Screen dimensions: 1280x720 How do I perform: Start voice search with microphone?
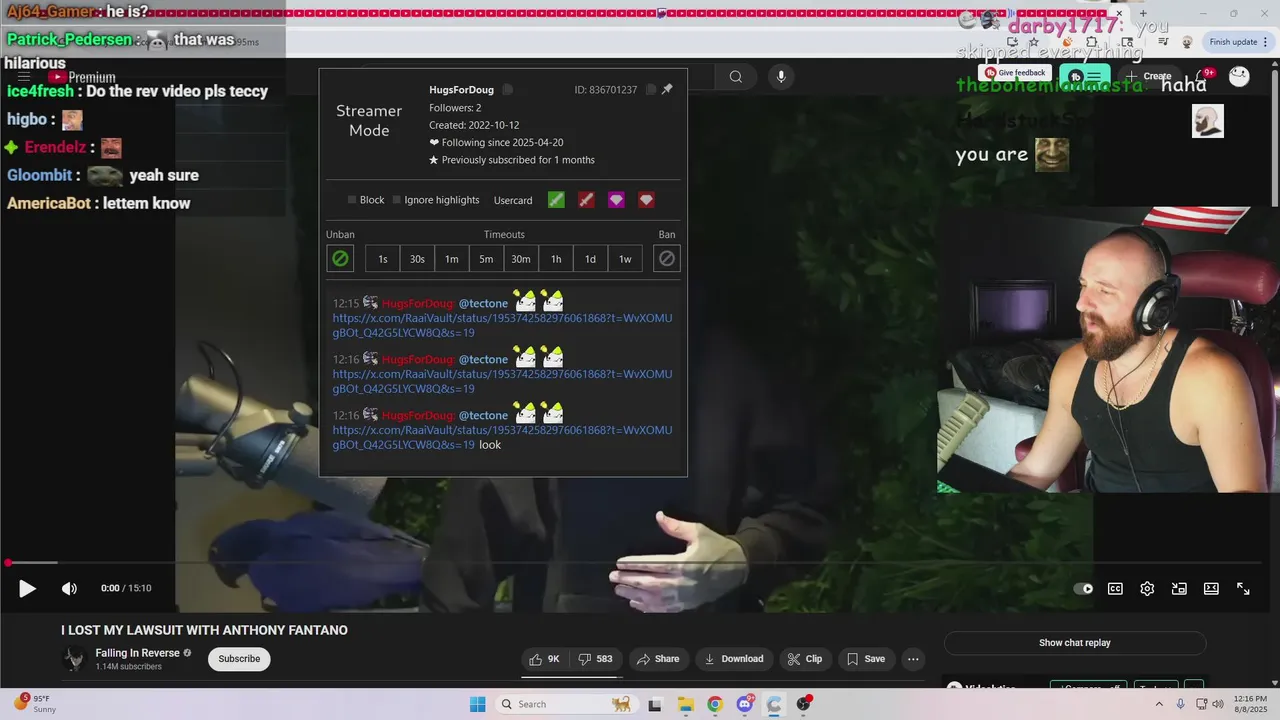[781, 77]
